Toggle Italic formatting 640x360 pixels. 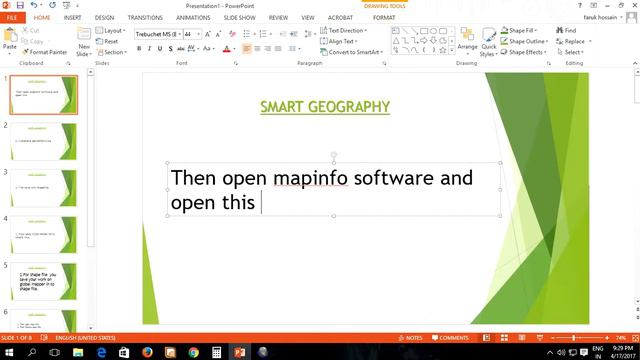(149, 49)
